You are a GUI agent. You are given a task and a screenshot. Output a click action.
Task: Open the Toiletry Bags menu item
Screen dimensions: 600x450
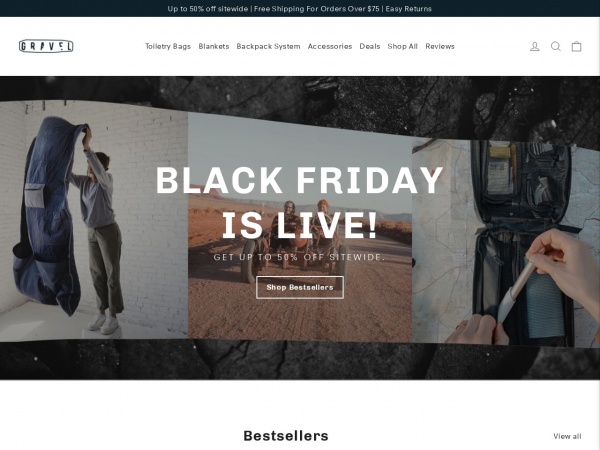click(x=168, y=46)
